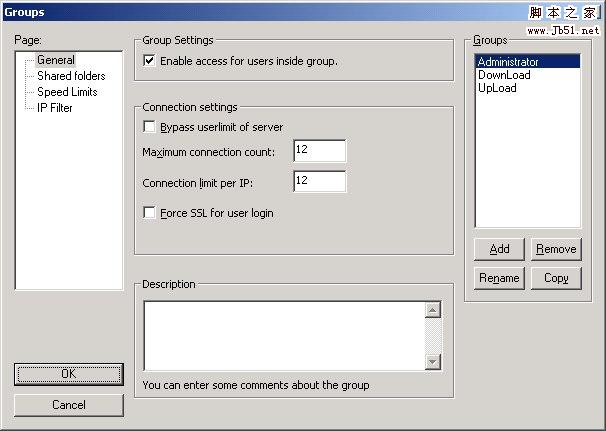Click the Connection limit per IP field
606x431 pixels.
coord(319,182)
